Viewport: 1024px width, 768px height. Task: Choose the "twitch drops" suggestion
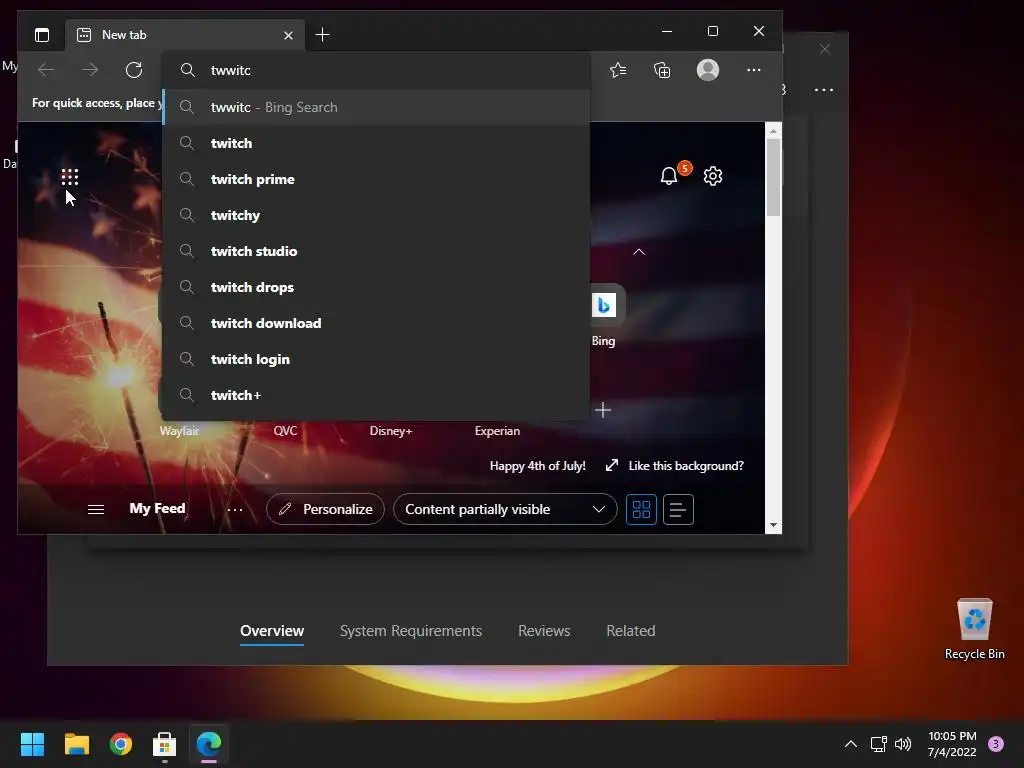pyautogui.click(x=377, y=287)
